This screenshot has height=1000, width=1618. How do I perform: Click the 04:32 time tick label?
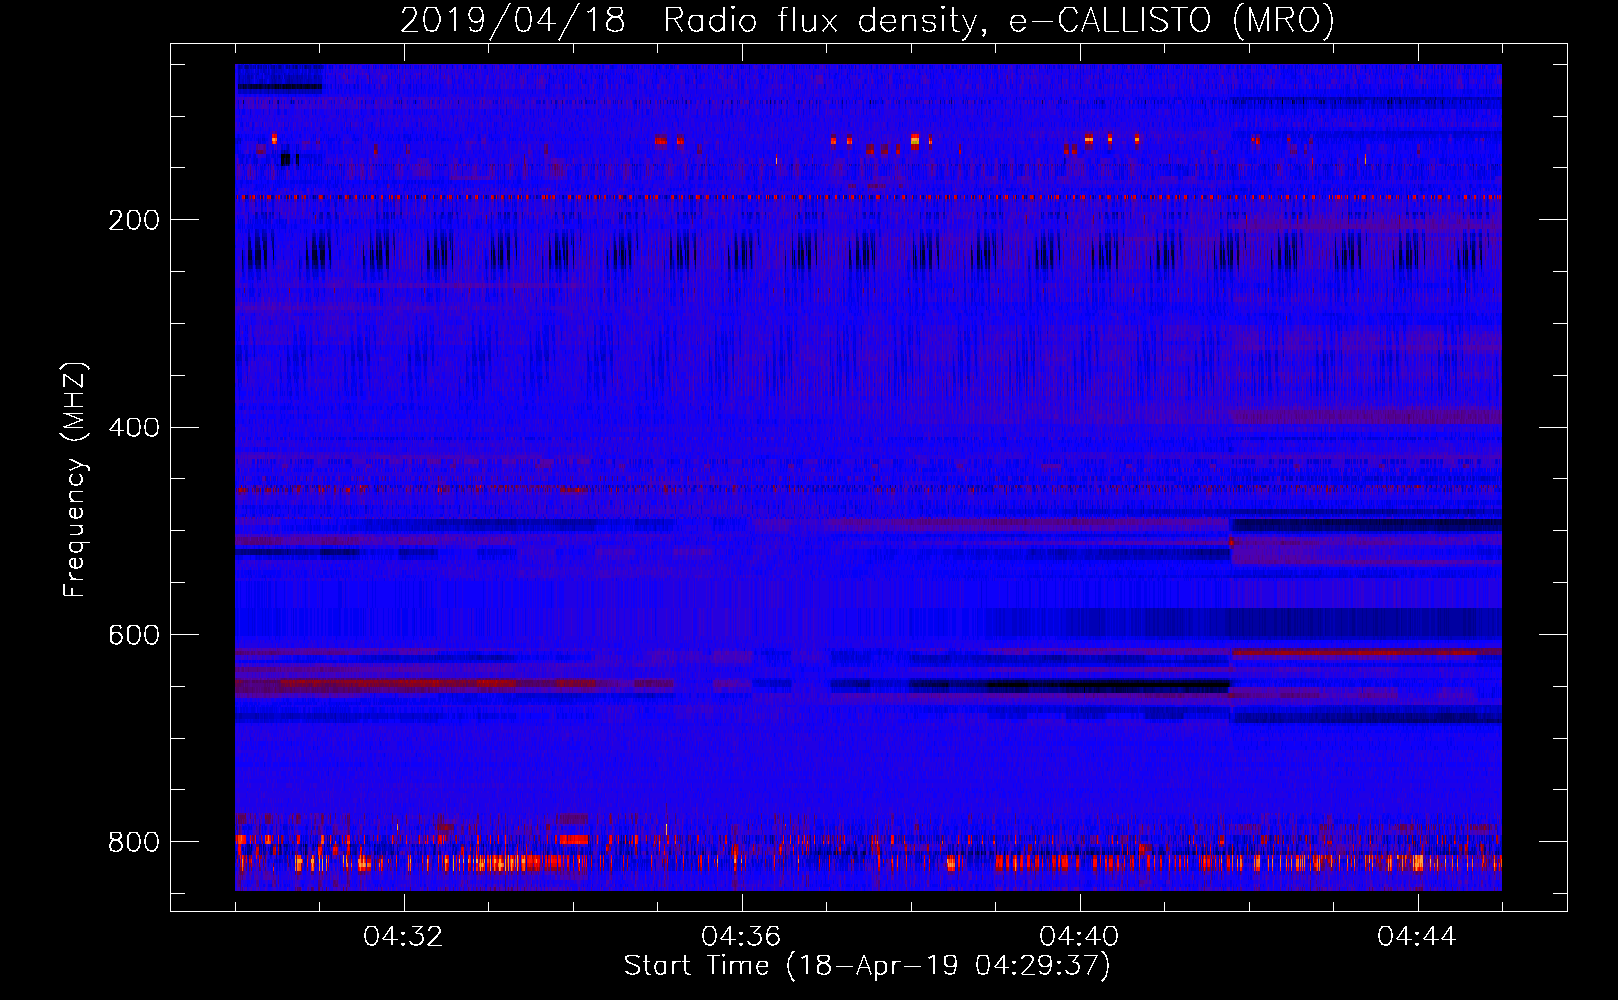click(x=403, y=937)
